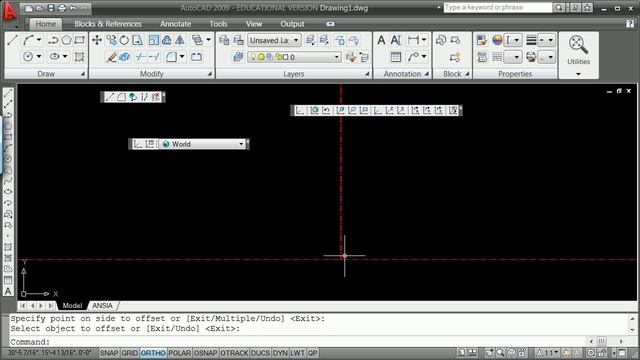This screenshot has width=640, height=360.
Task: Toggle LWT lineweight display
Action: click(298, 353)
